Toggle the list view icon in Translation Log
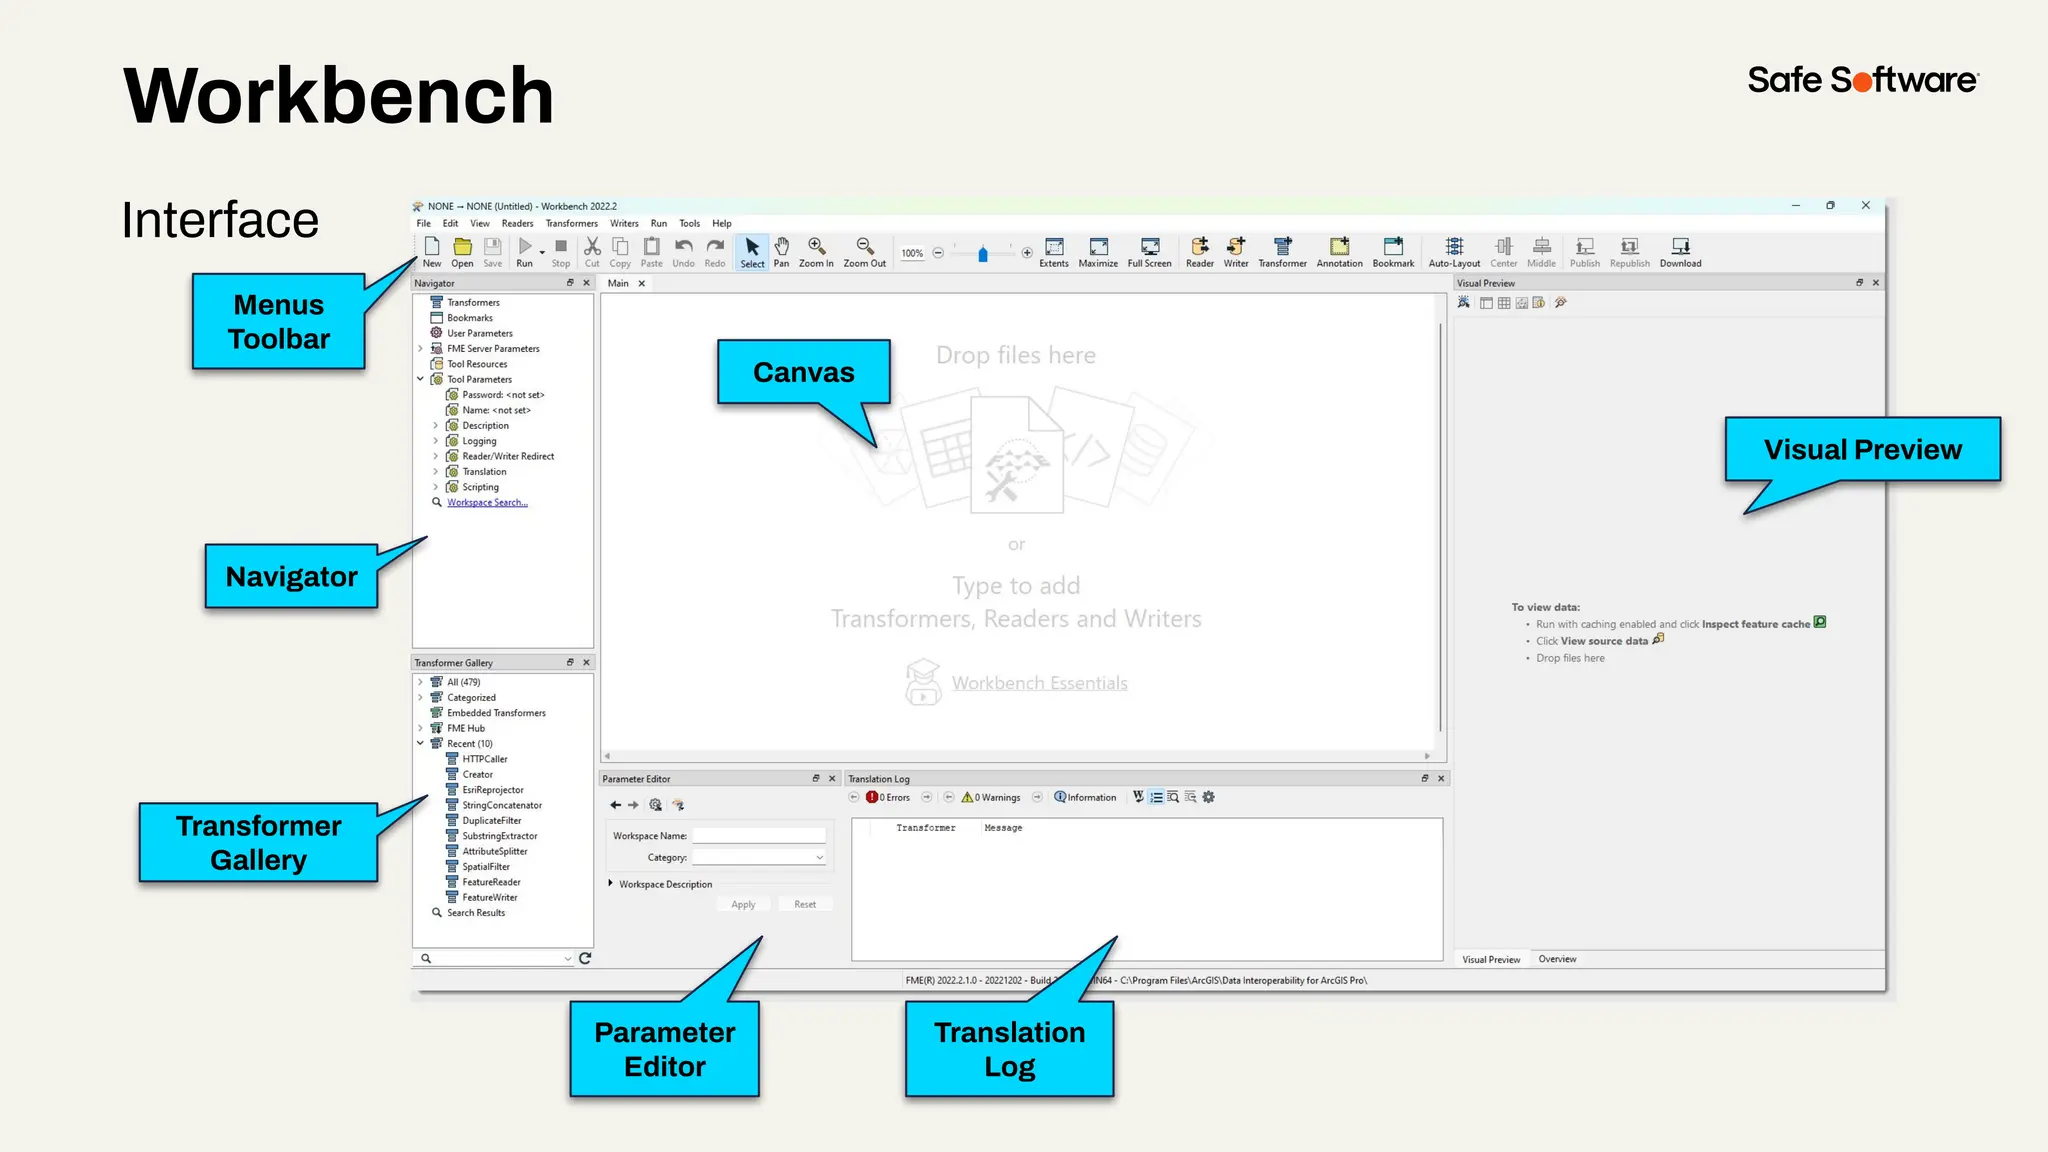The width and height of the screenshot is (2048, 1152). [x=1156, y=797]
